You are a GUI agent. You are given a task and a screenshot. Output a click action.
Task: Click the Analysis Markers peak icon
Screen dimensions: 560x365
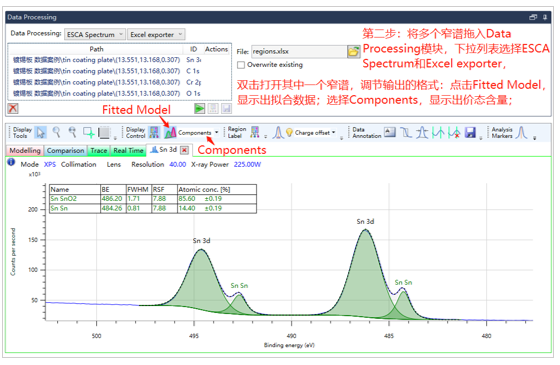[x=522, y=132]
